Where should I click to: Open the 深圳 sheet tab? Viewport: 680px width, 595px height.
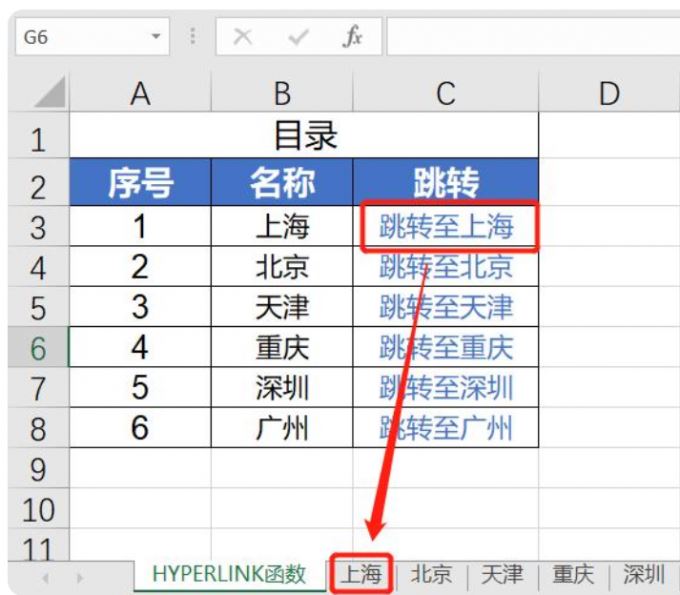point(644,574)
